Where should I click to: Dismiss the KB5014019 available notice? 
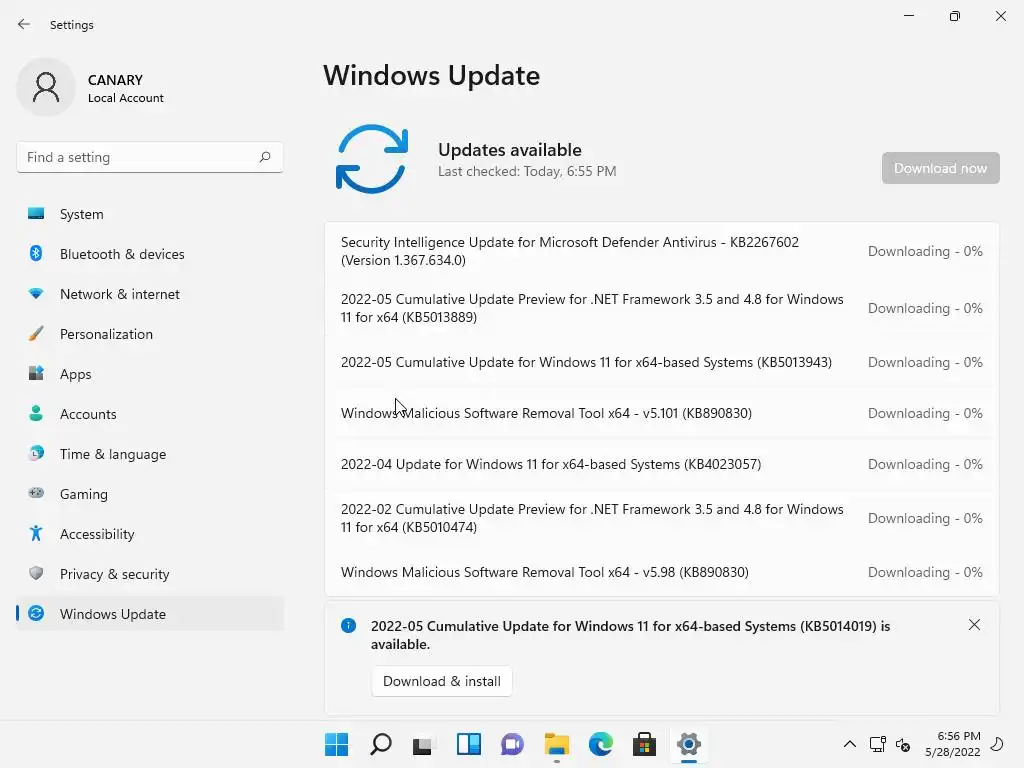pos(974,625)
